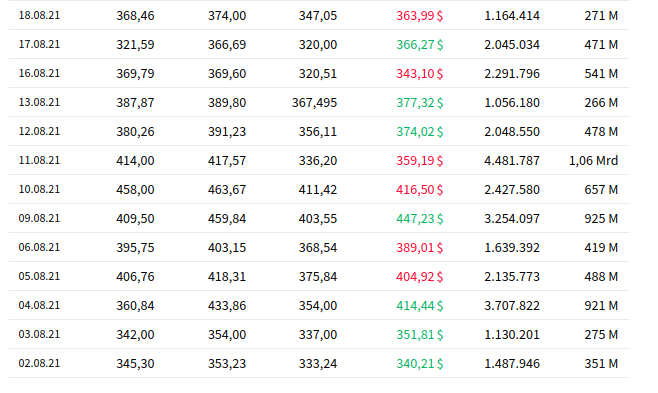Click closing price 414,44 $
This screenshot has width=658, height=393.
419,305
